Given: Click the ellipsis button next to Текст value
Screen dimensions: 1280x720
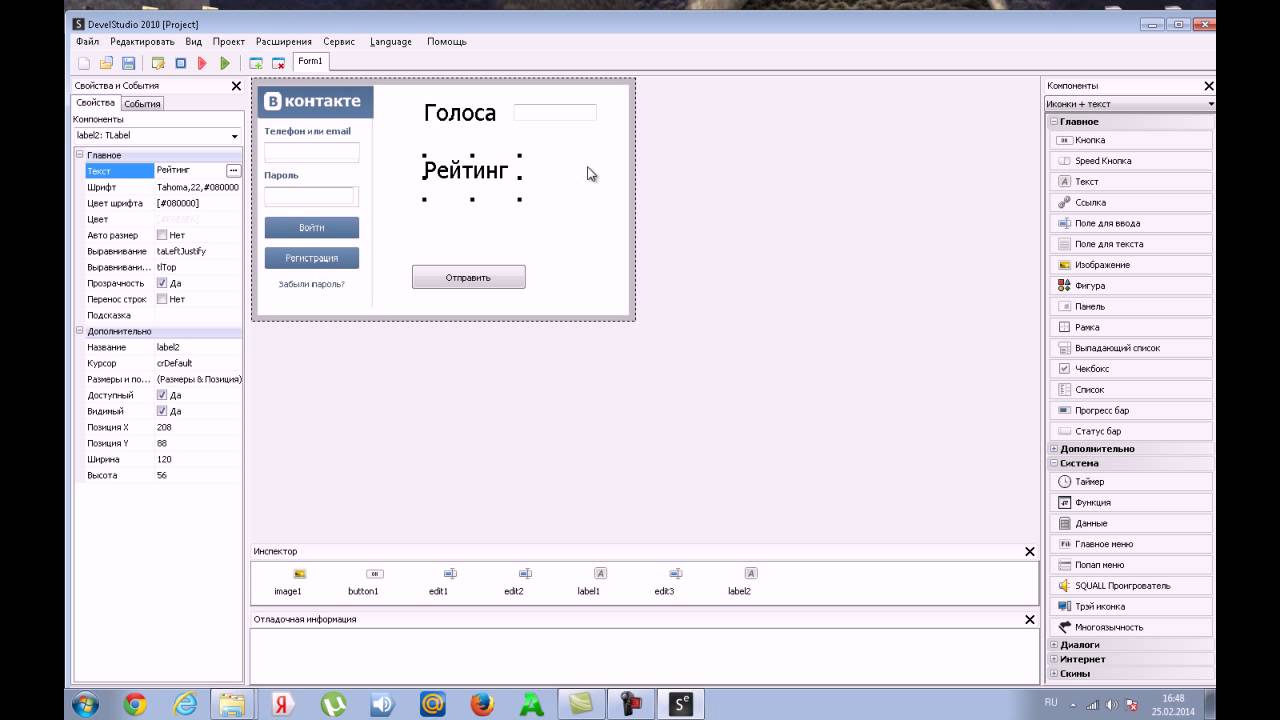Looking at the screenshot, I should pos(233,171).
